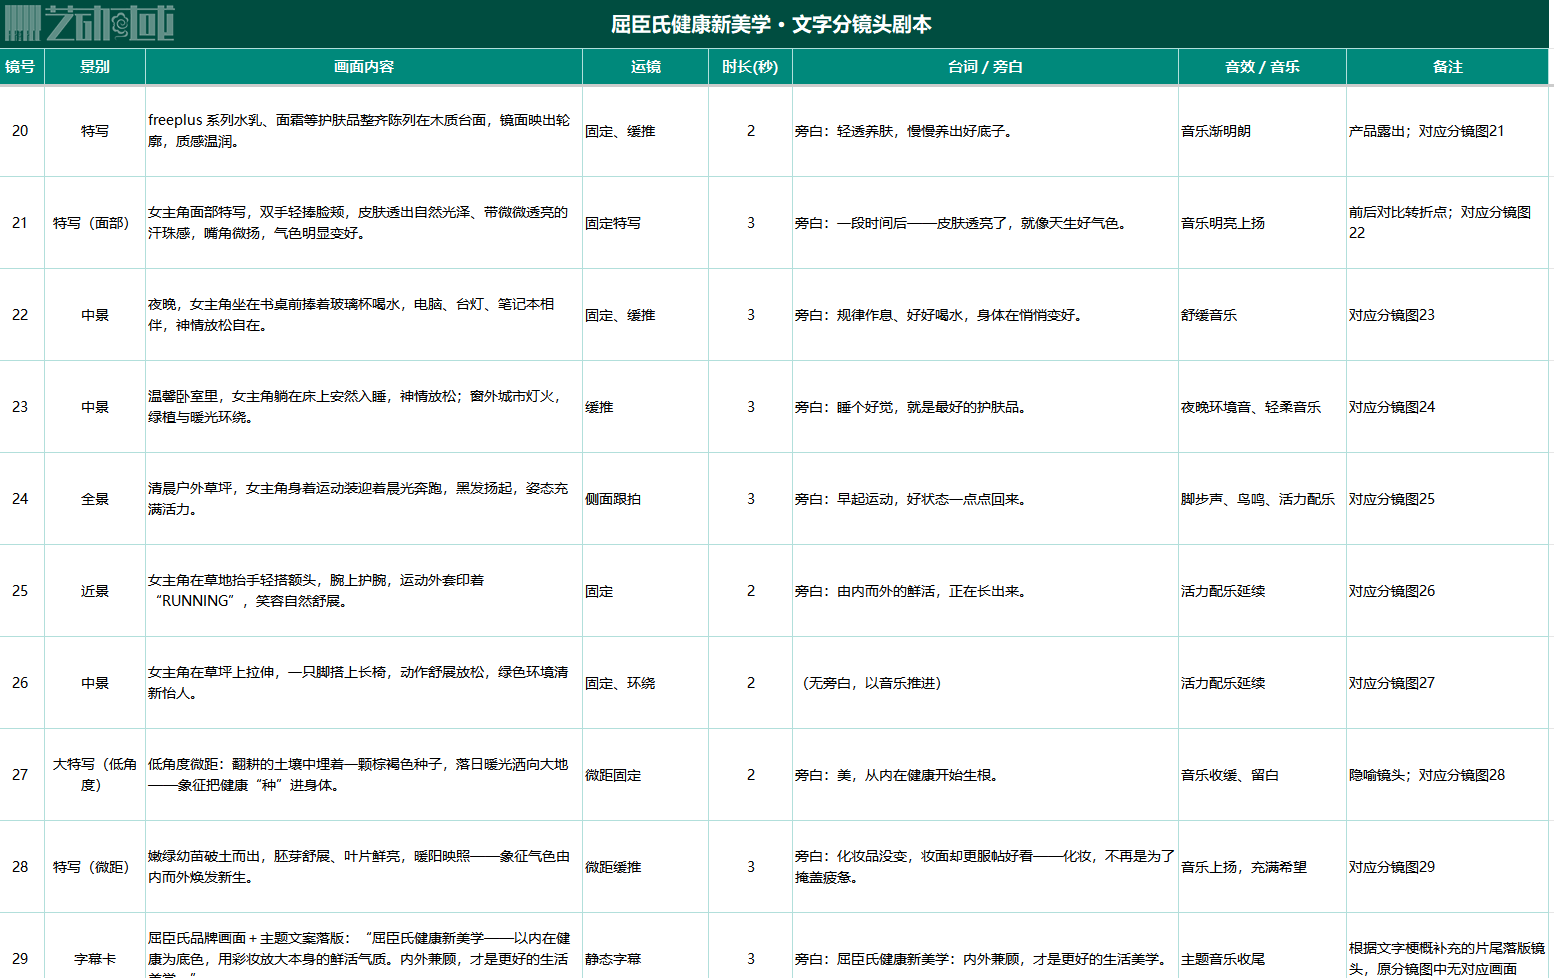Select the "固定特写" camera movement cell
The image size is (1554, 978).
[646, 223]
